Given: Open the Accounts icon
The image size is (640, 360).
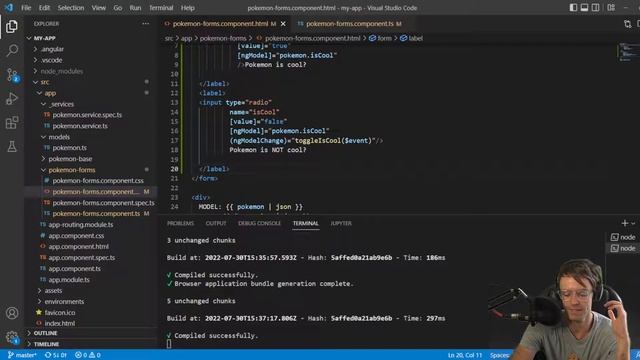Looking at the screenshot, I should tap(12, 313).
